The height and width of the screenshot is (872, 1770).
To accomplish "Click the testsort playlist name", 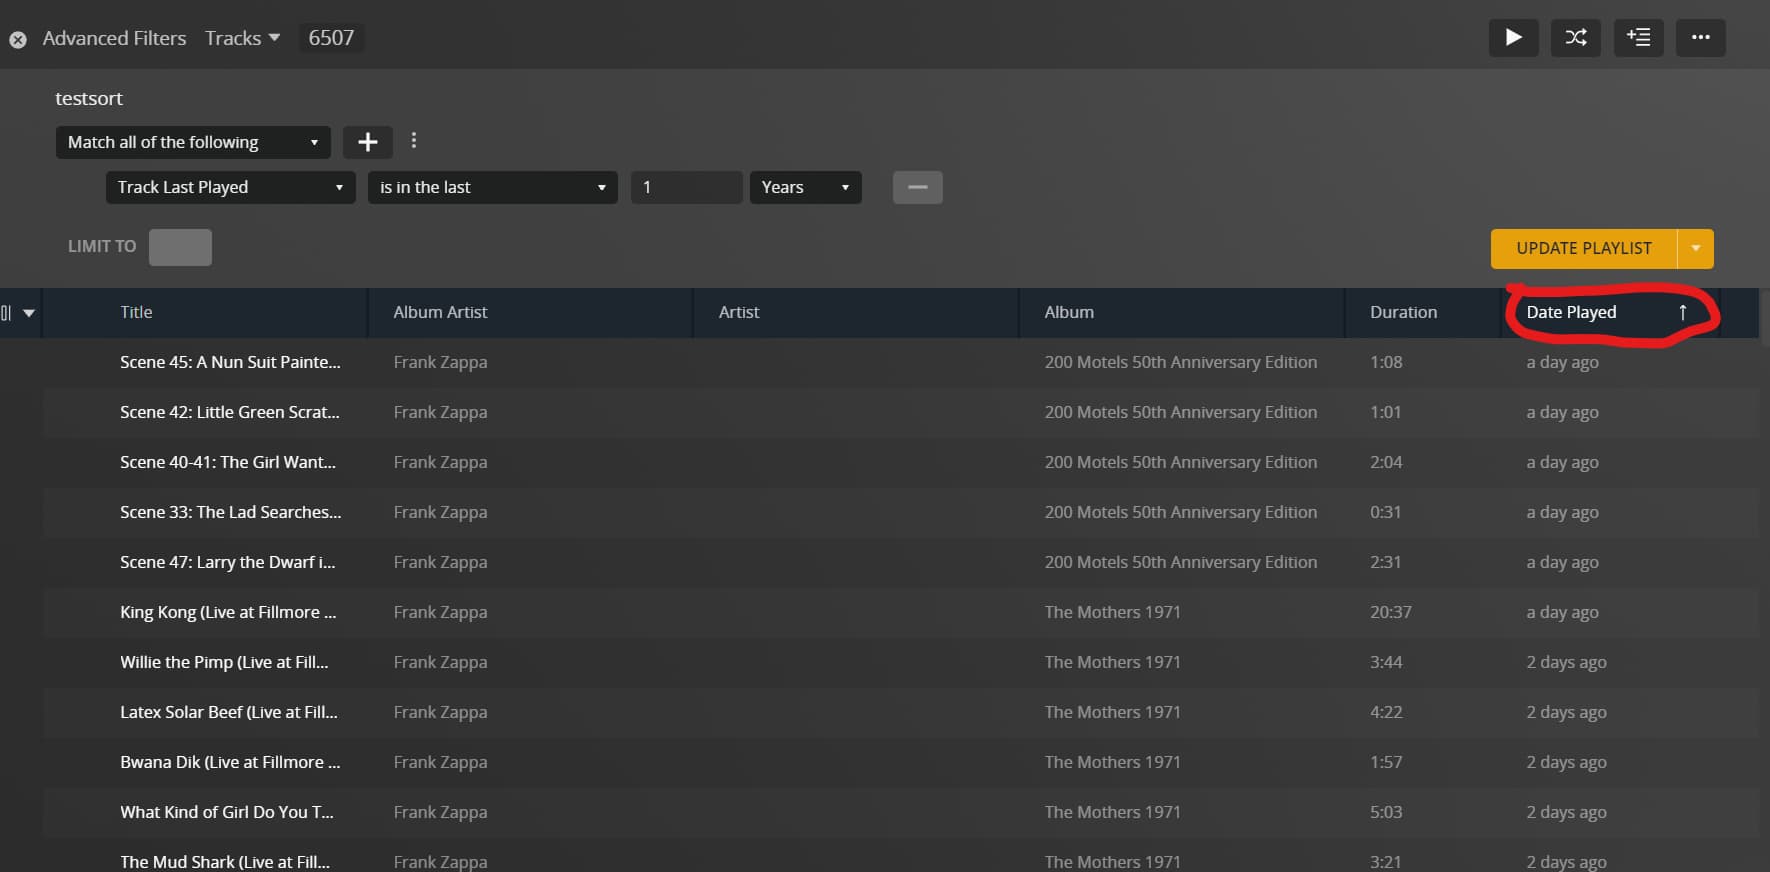I will click(89, 98).
